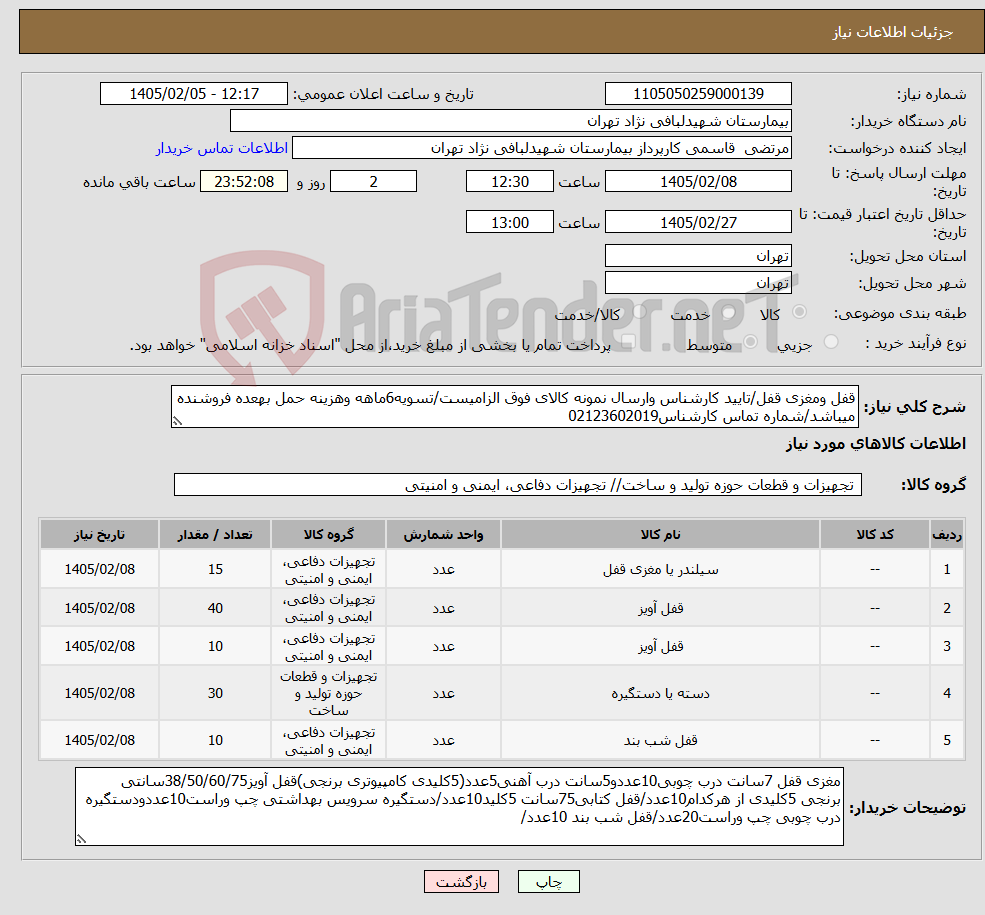Select the متوسط purchase type radio
The image size is (985, 915).
(x=751, y=342)
